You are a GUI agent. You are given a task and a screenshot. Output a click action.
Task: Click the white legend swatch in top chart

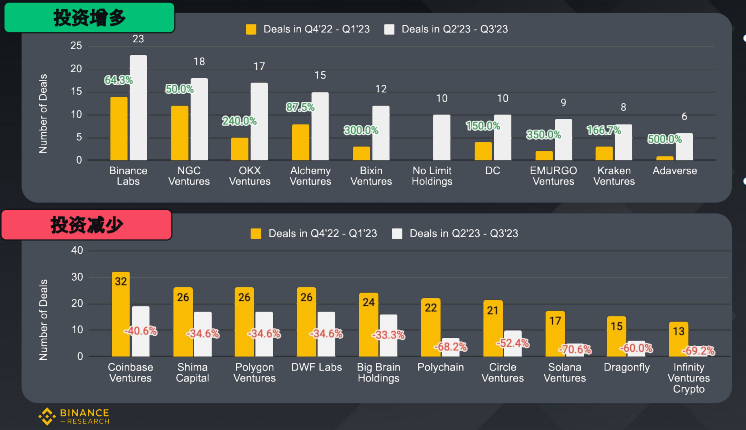click(389, 29)
